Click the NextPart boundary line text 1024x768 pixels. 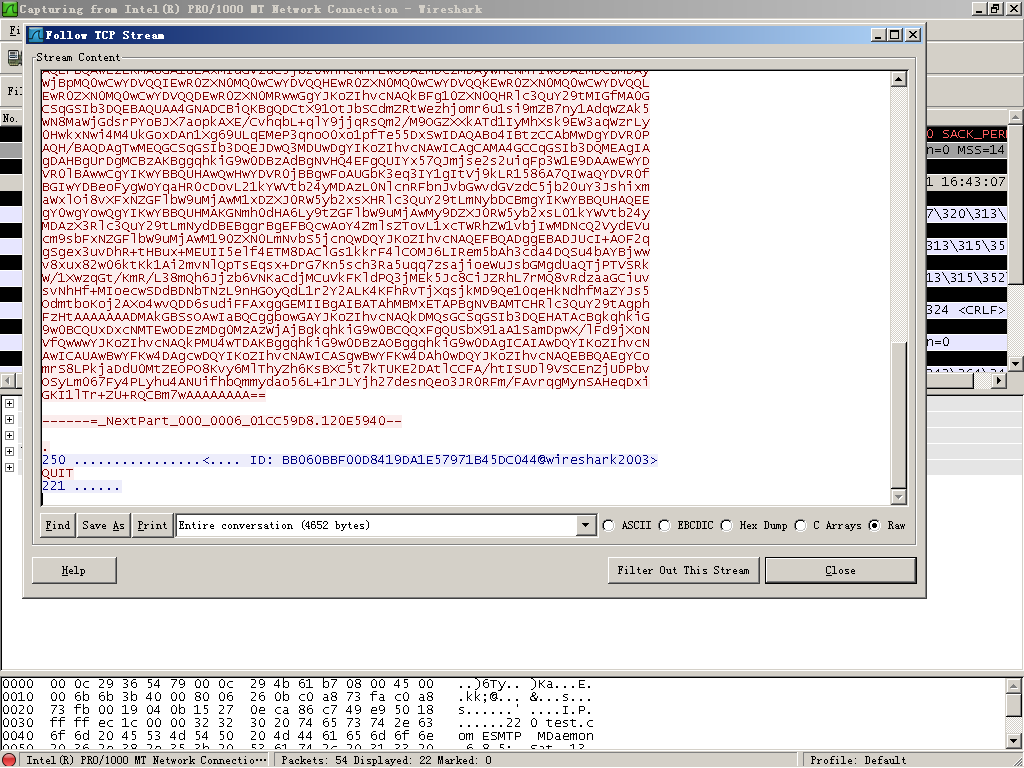point(222,421)
